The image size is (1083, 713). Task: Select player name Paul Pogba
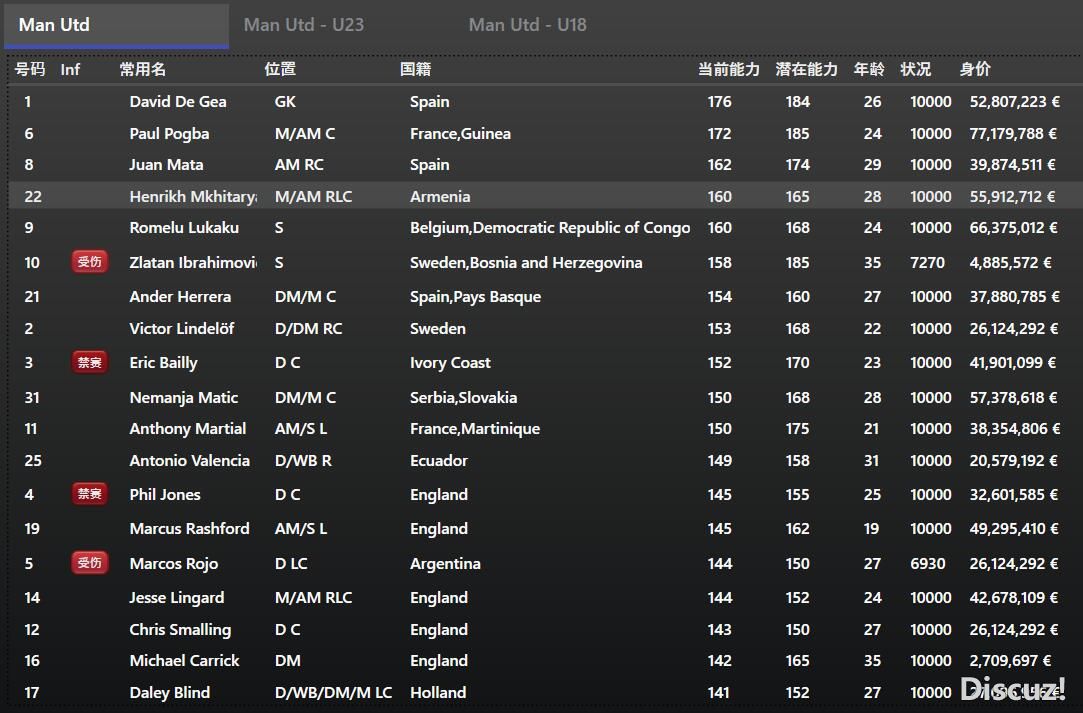(169, 133)
